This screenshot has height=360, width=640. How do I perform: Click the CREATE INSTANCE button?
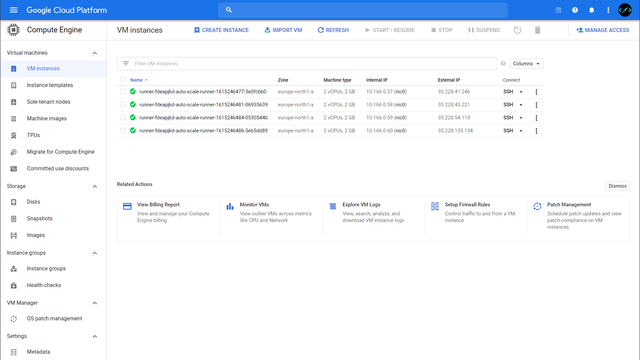[x=221, y=30]
